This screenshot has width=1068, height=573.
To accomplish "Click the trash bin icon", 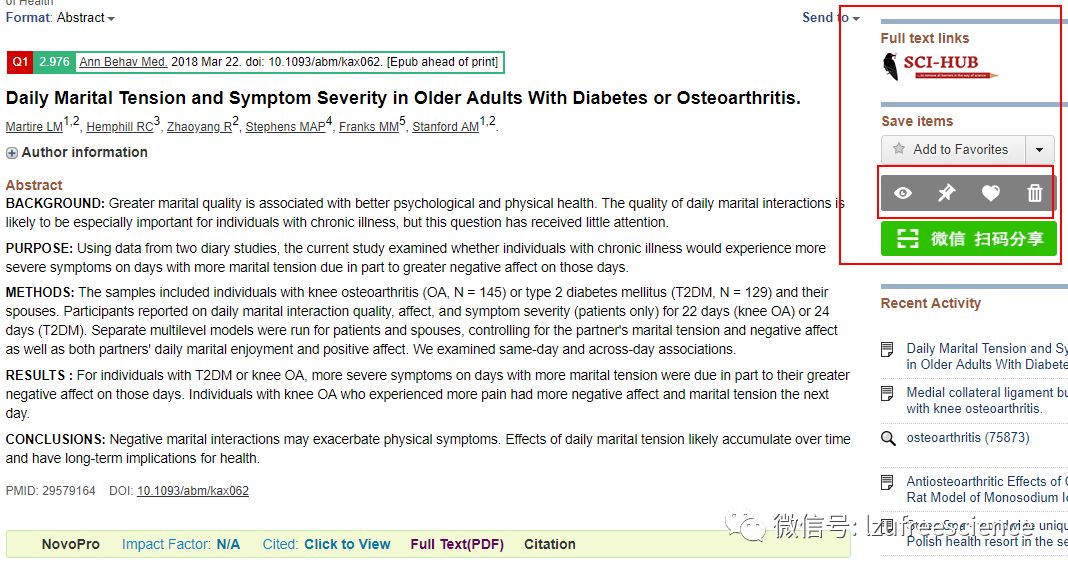I will click(x=1035, y=193).
